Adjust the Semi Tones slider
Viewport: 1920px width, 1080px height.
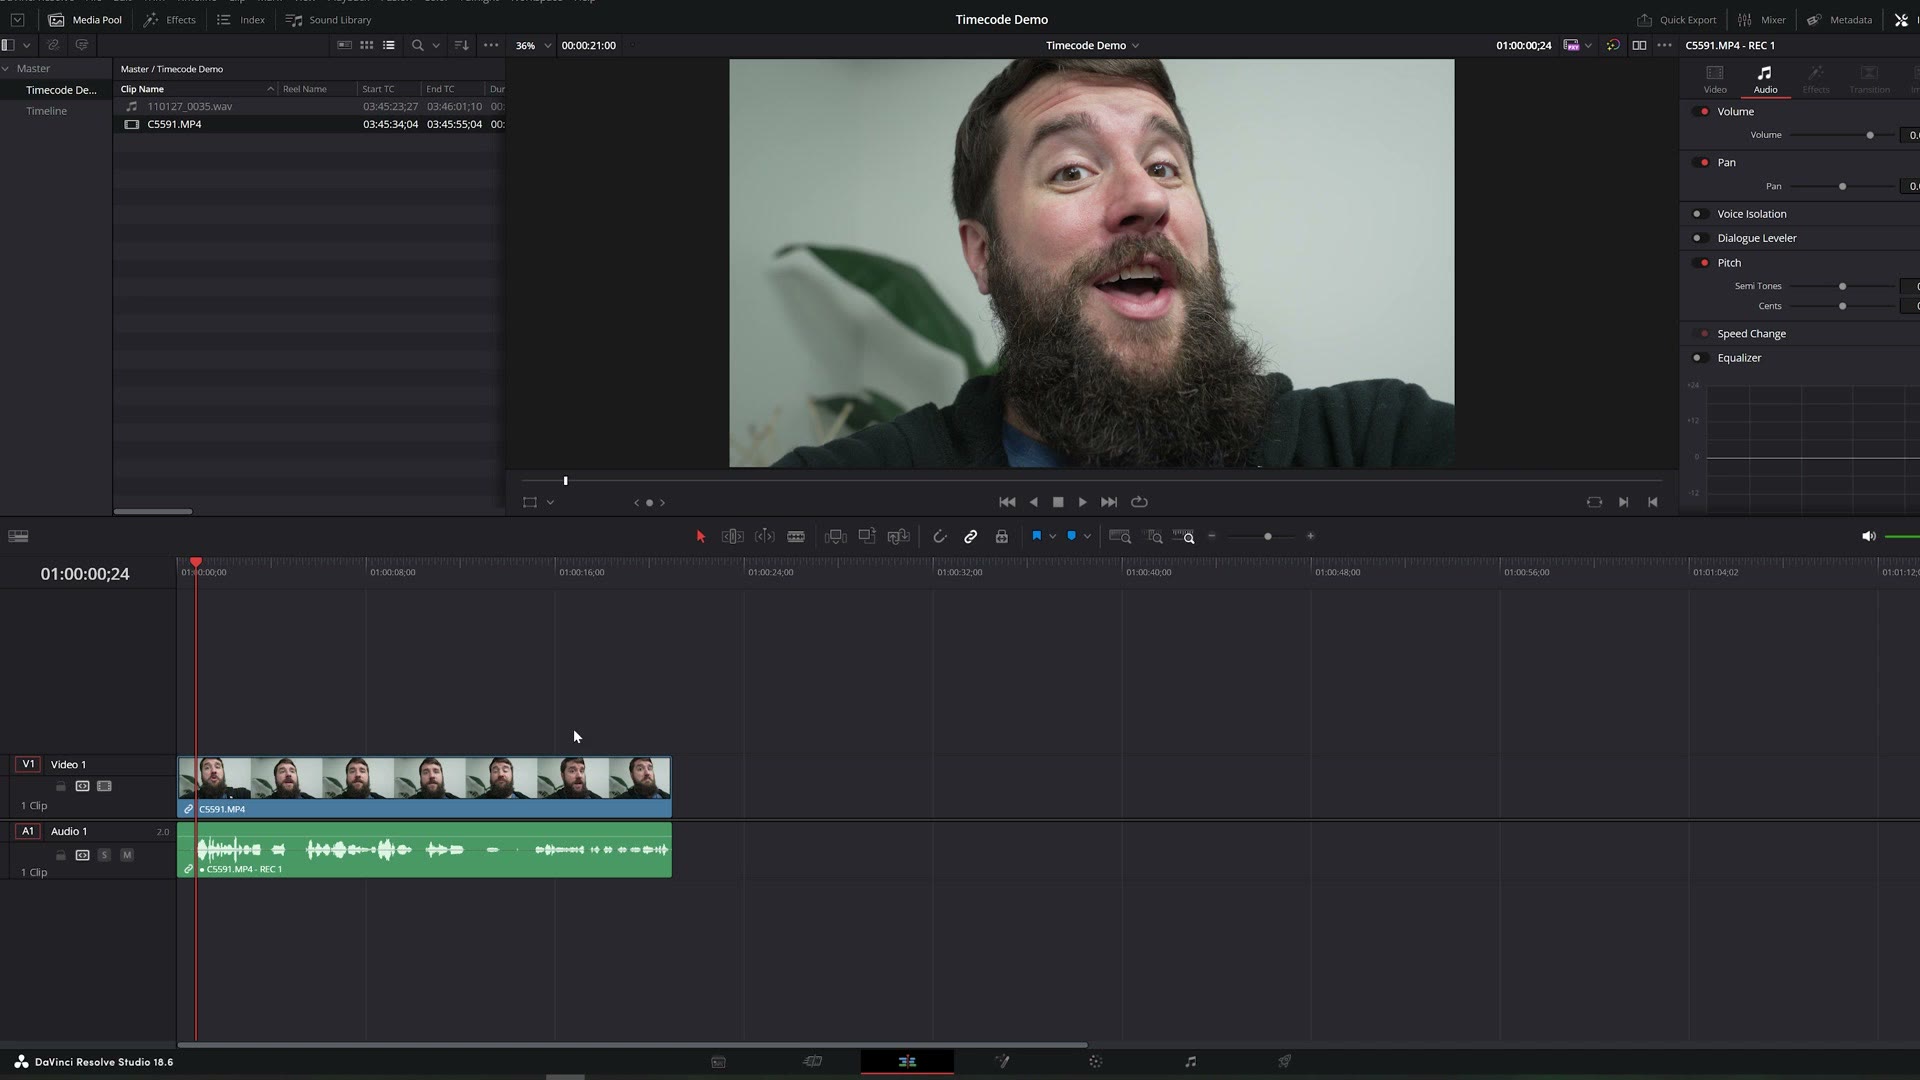[x=1842, y=287]
